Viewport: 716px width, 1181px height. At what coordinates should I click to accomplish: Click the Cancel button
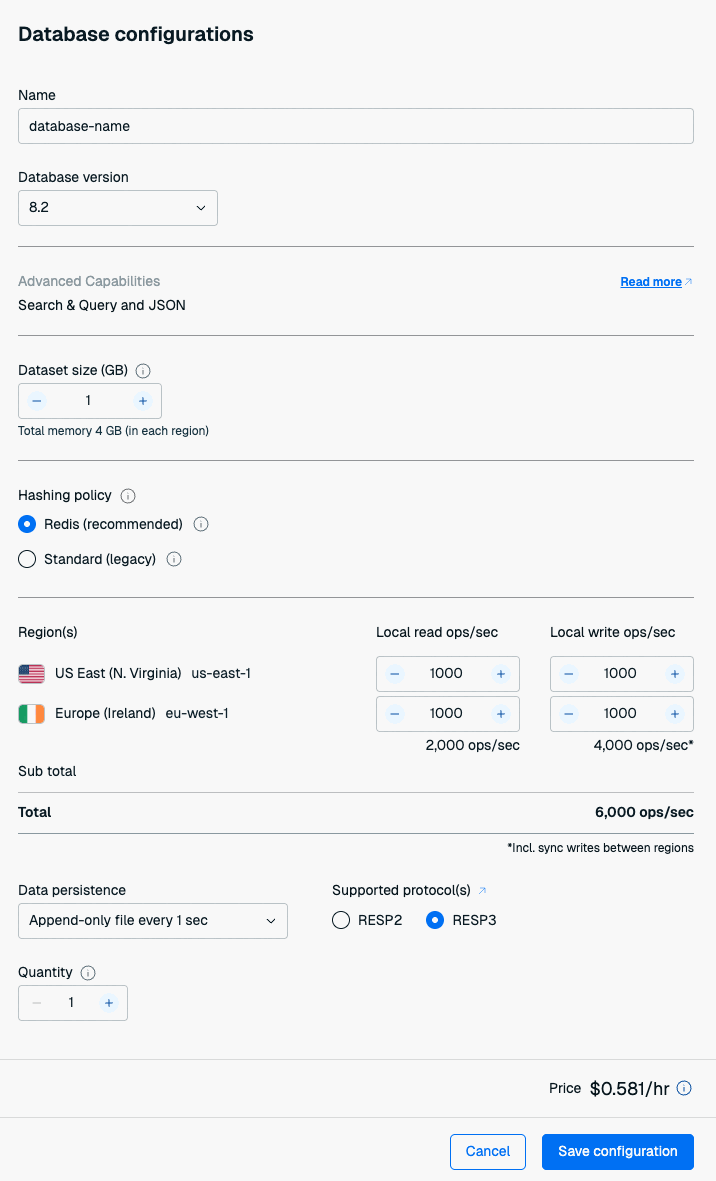(488, 1152)
